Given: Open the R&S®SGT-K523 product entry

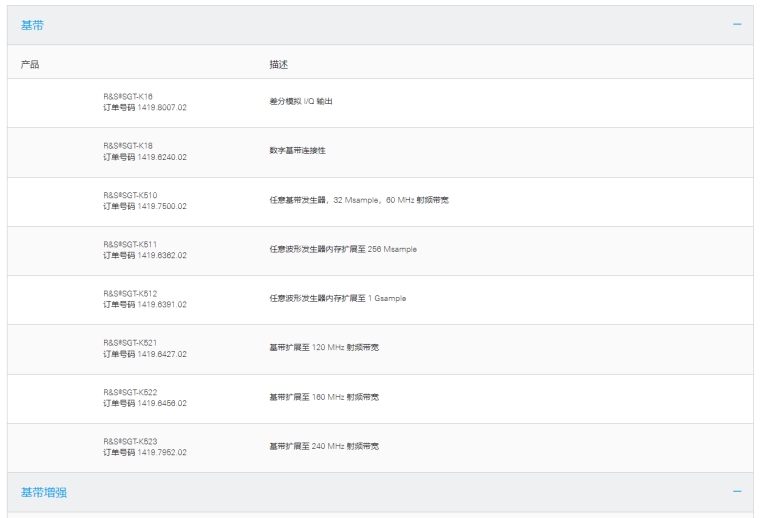Looking at the screenshot, I should [130, 440].
